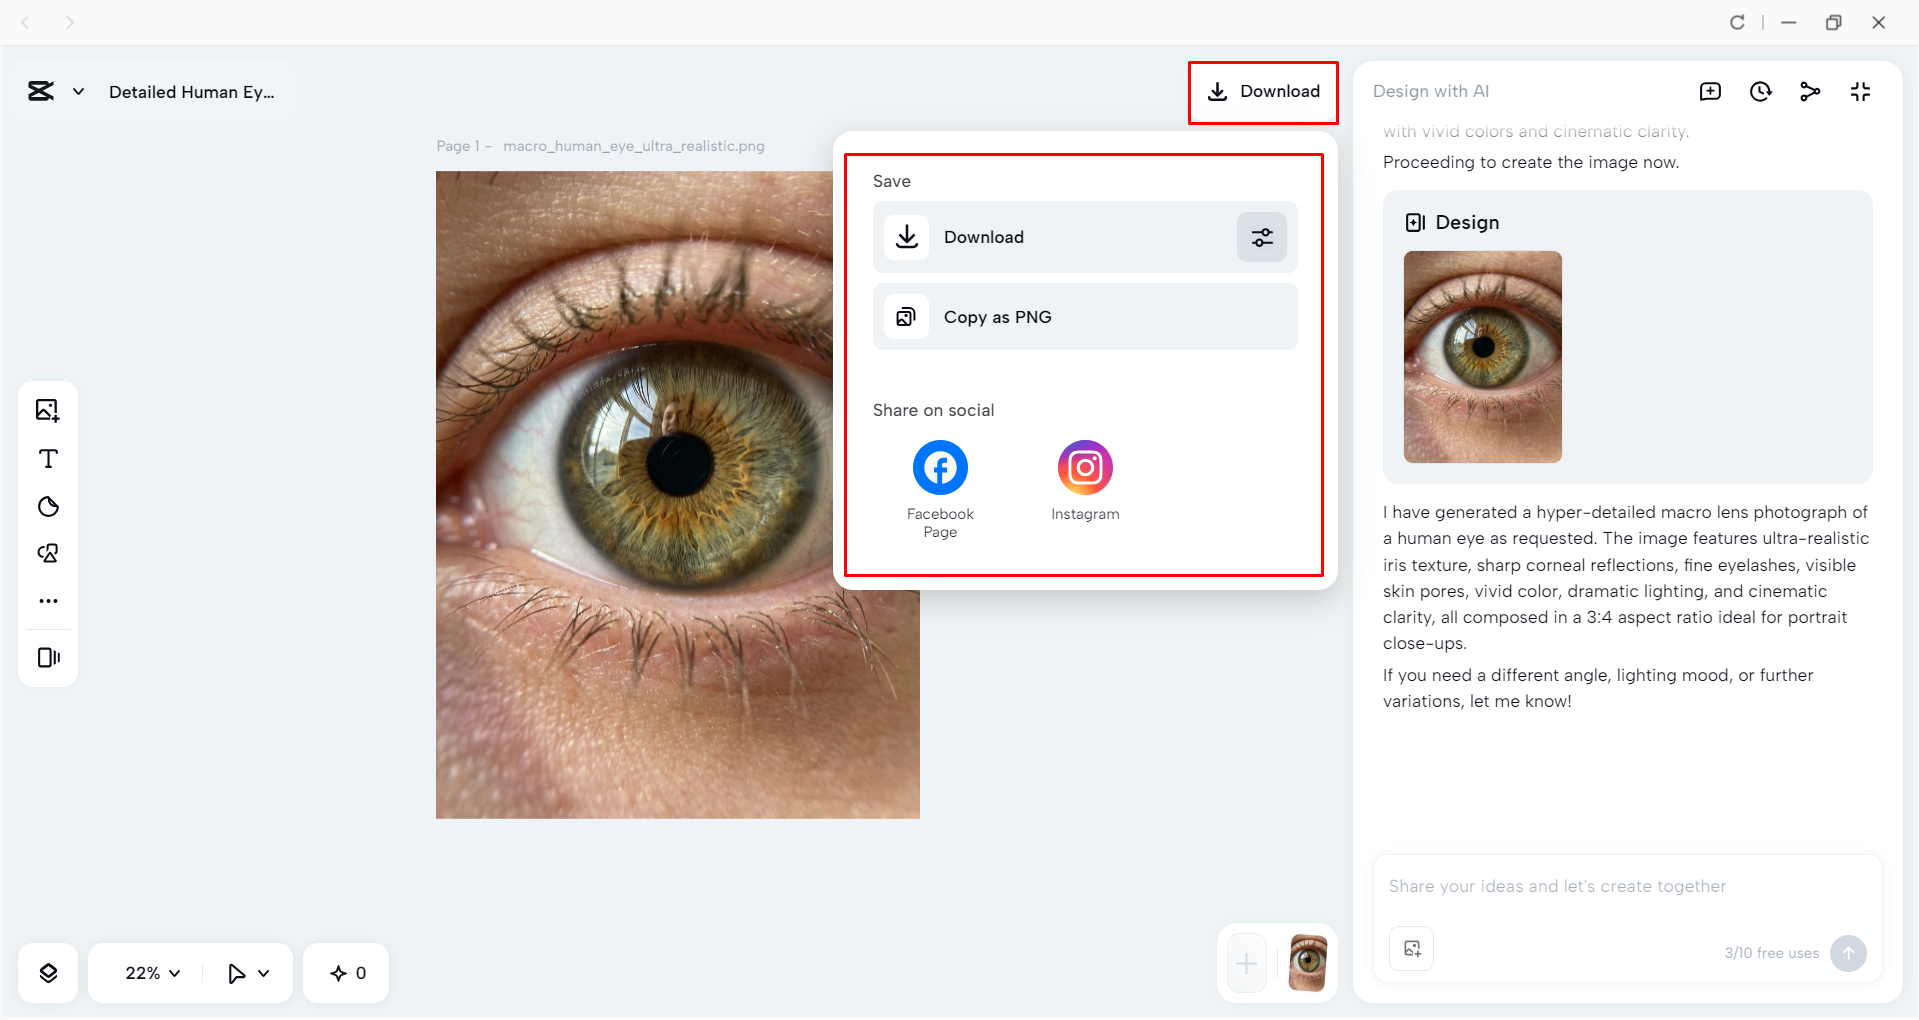Attach an image to the AI prompt
The image size is (1919, 1020).
(x=1412, y=949)
